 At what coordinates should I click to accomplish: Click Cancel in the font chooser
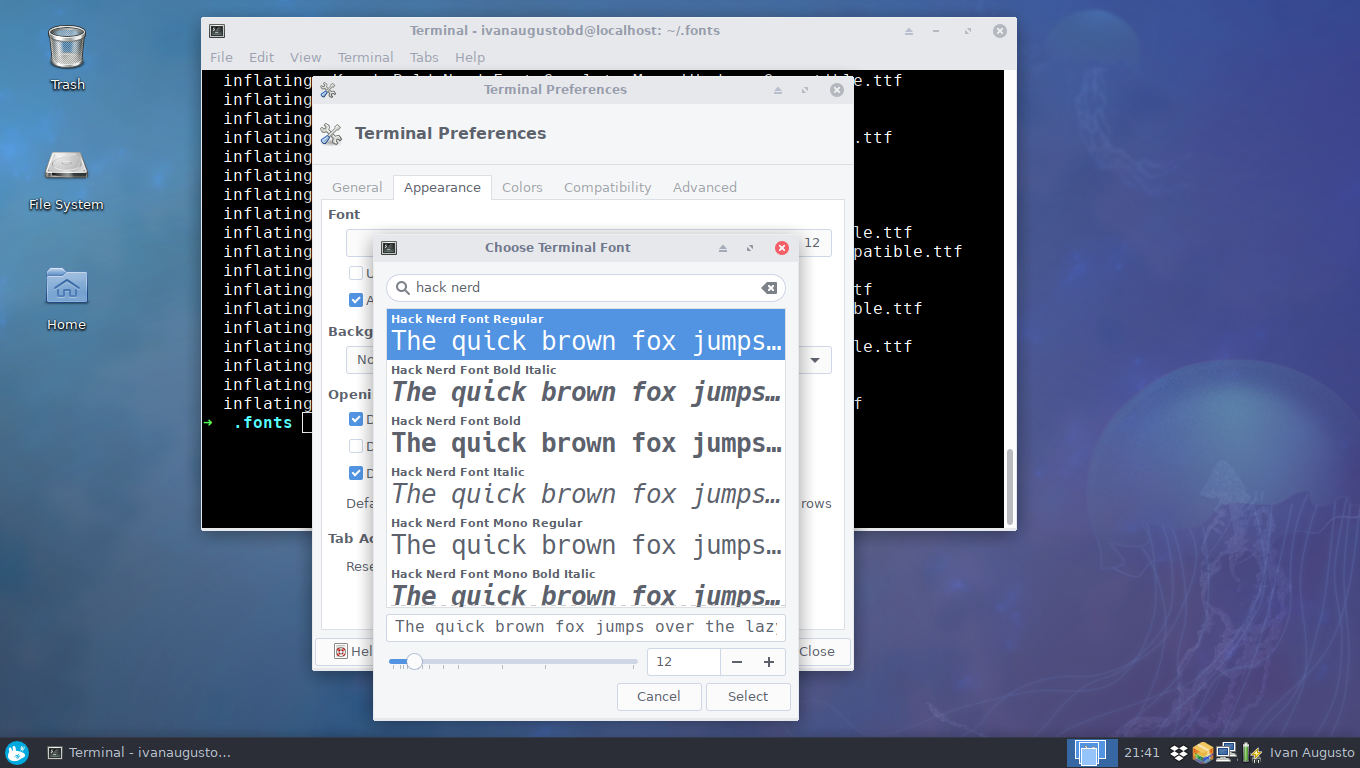coord(659,697)
